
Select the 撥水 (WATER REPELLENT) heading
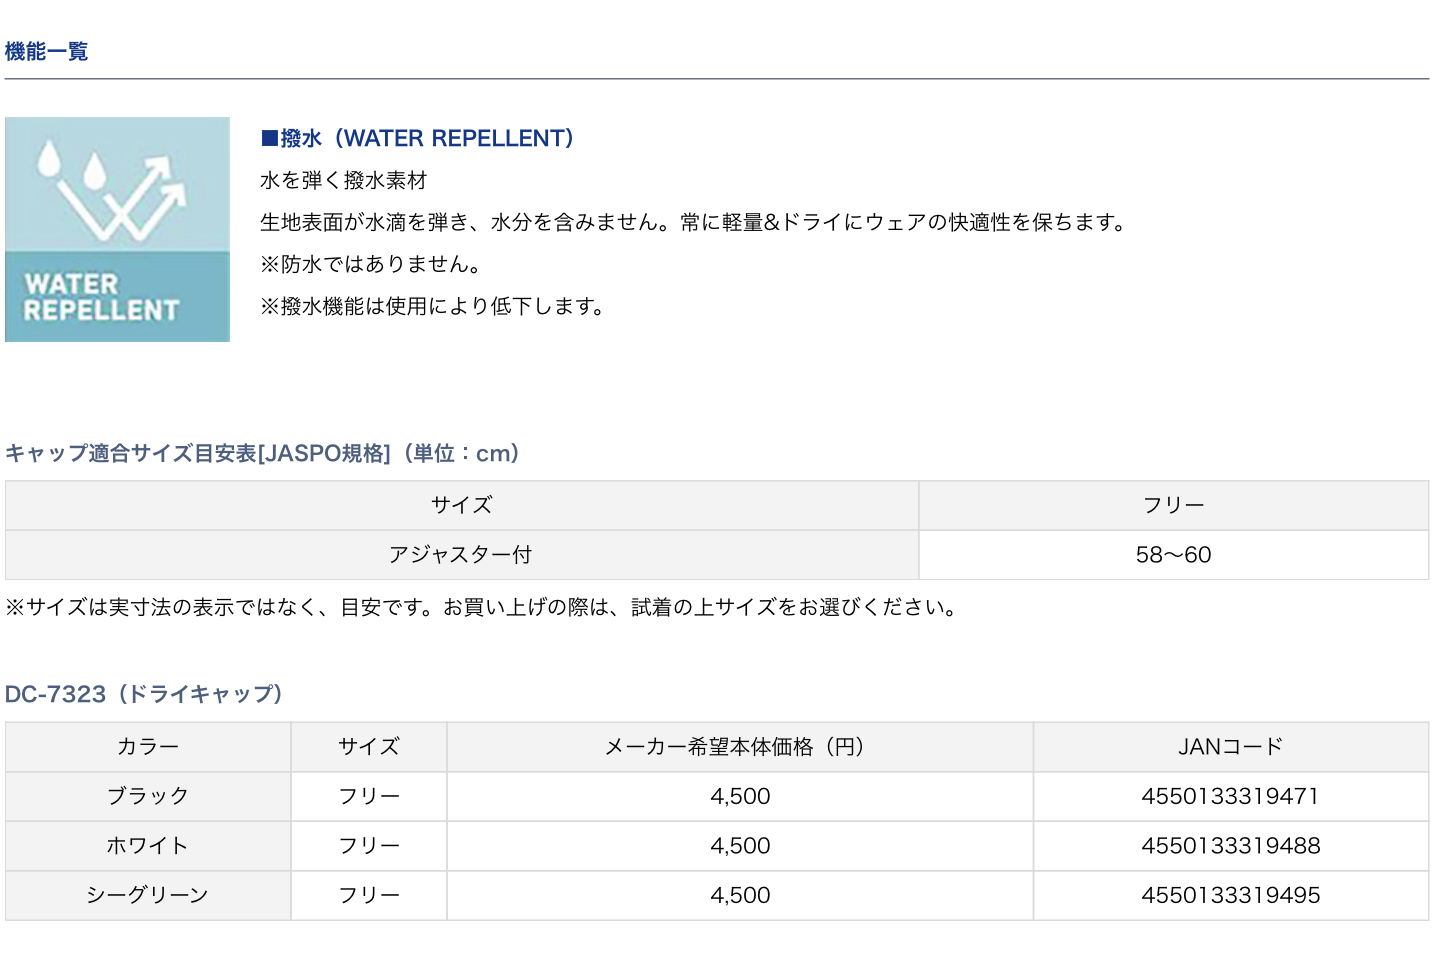tap(417, 138)
